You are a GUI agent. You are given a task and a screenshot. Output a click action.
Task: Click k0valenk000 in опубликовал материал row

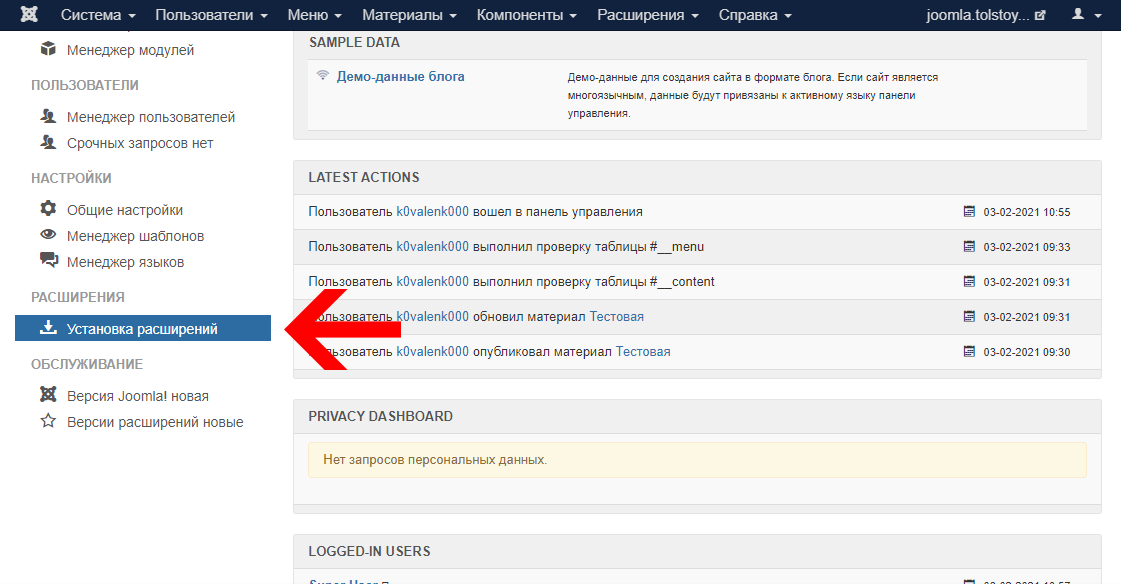(x=433, y=352)
